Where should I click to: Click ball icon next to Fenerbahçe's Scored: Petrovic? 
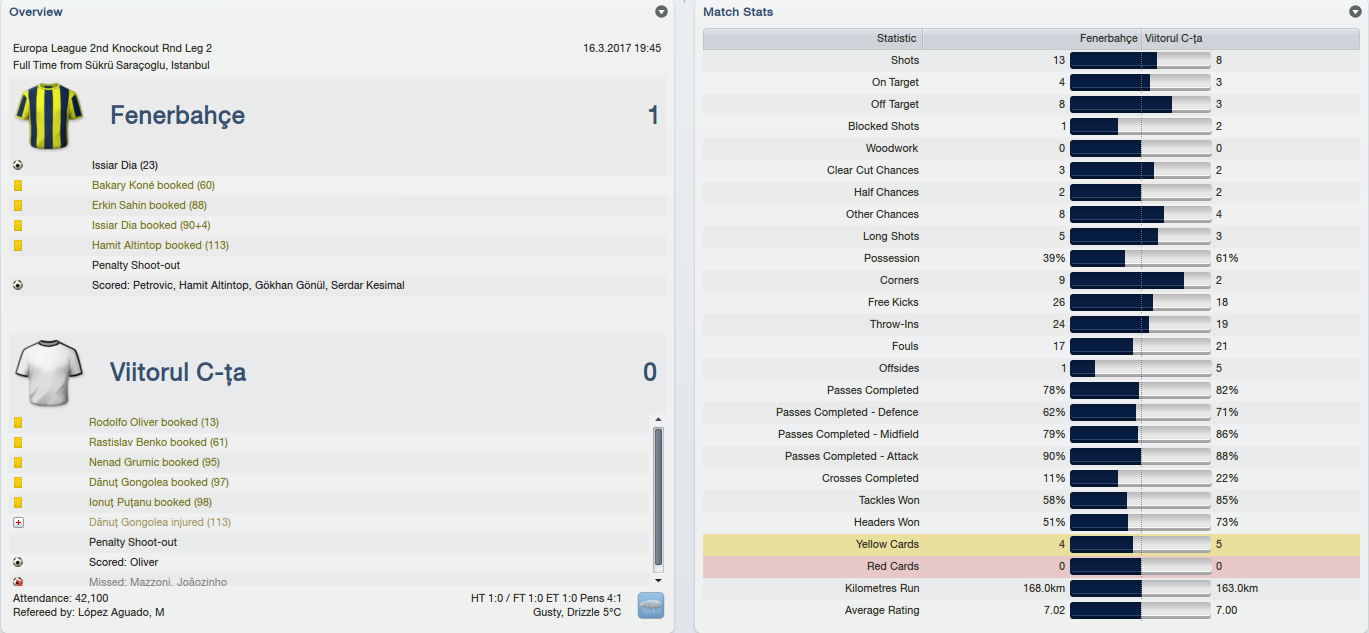[18, 285]
